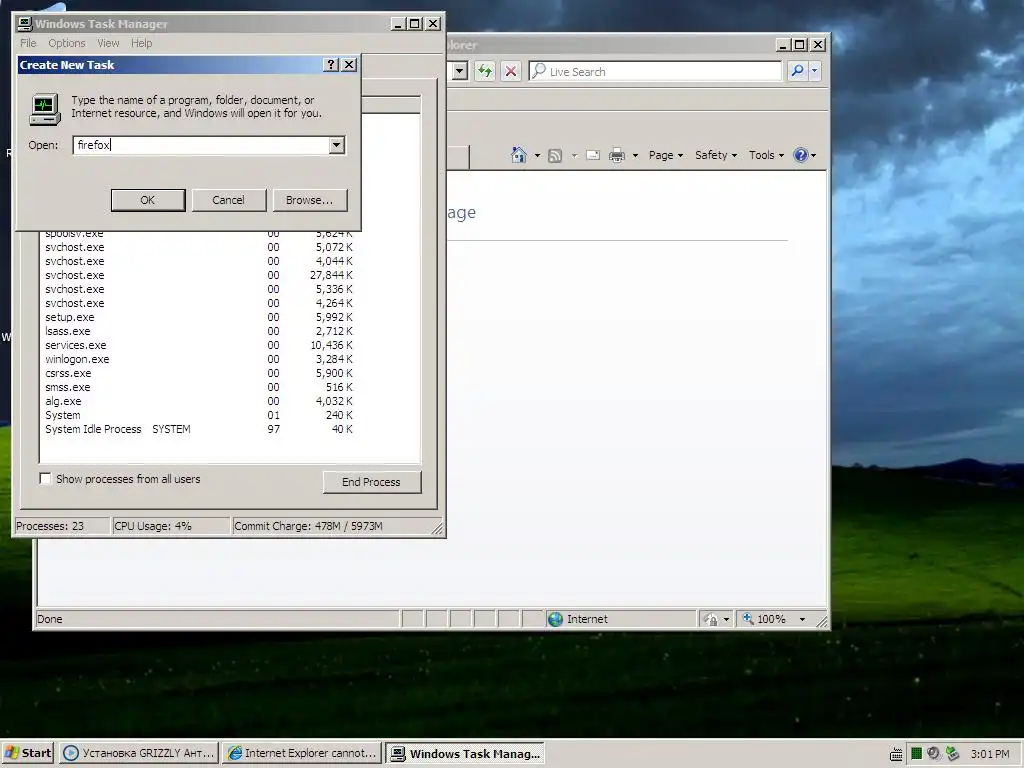
Task: Click the Live Search input box
Action: [x=656, y=71]
